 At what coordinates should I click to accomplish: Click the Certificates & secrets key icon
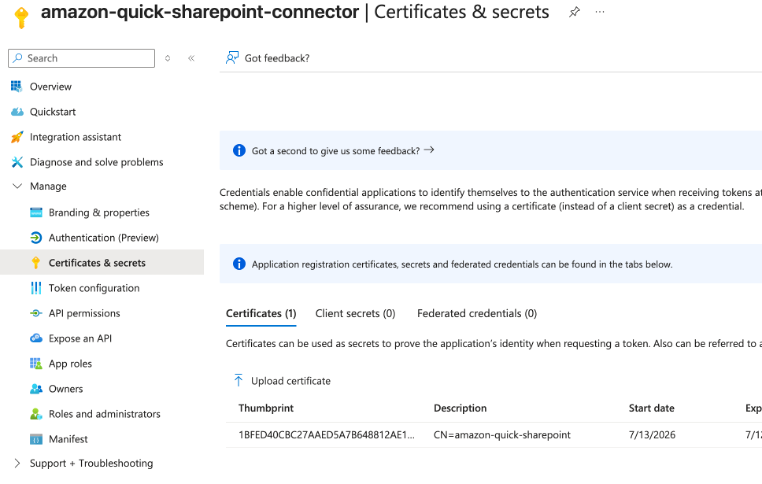(x=36, y=263)
